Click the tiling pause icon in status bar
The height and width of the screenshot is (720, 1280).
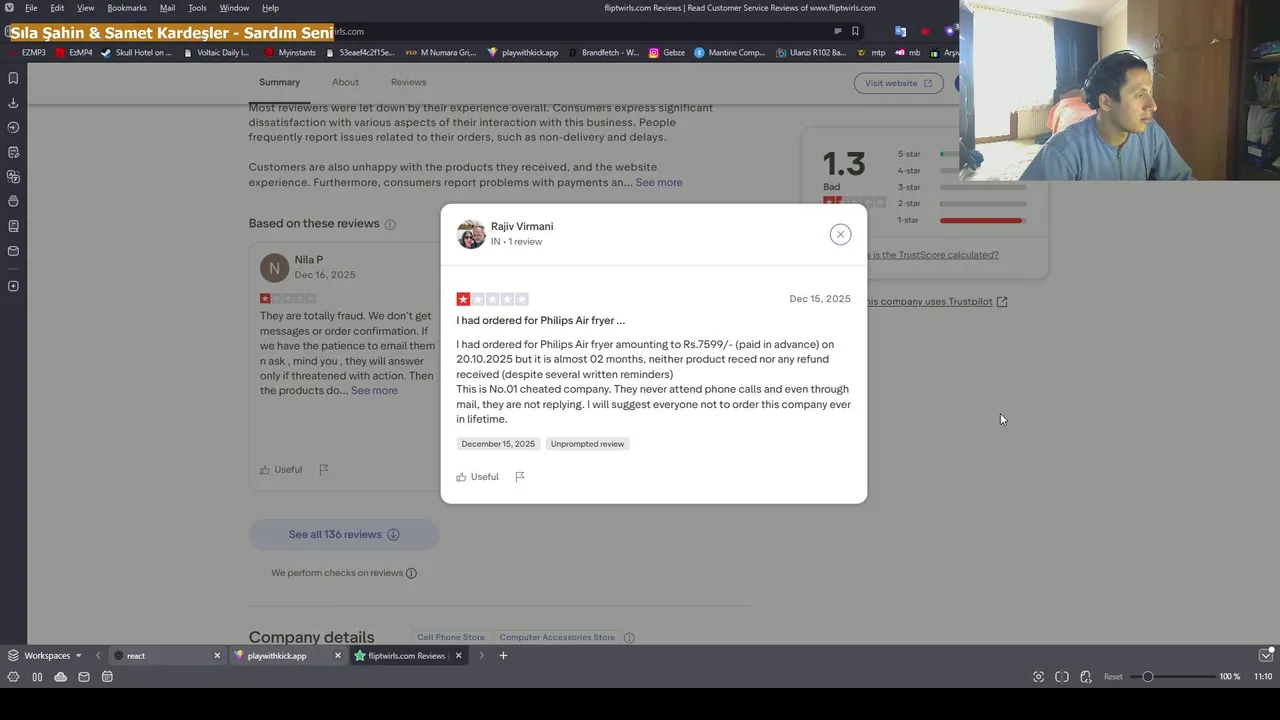coord(37,677)
